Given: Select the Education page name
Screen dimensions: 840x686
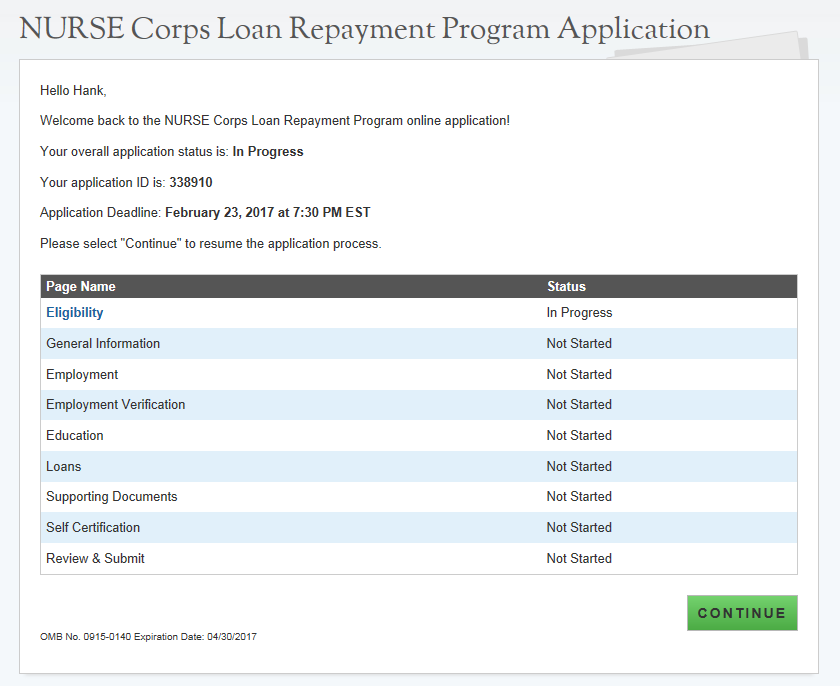Looking at the screenshot, I should point(74,435).
